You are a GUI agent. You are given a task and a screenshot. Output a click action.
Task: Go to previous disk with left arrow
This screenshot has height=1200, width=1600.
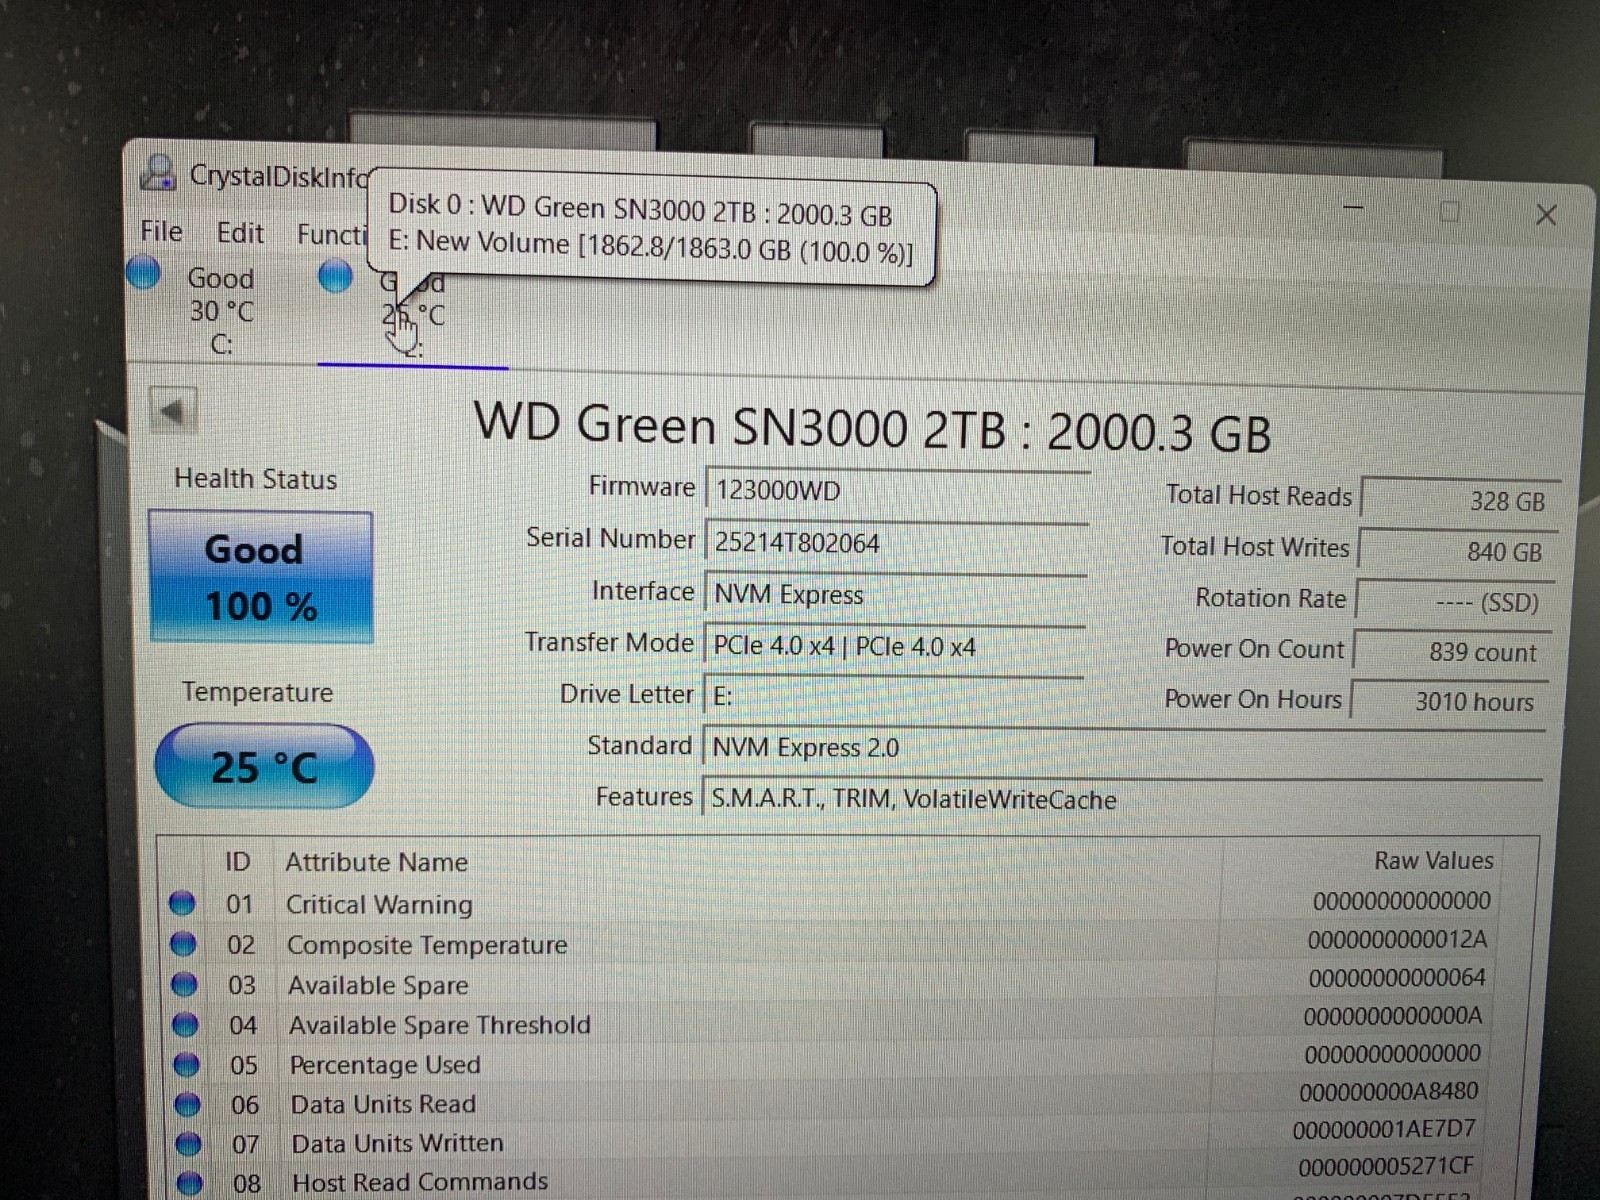click(x=172, y=410)
